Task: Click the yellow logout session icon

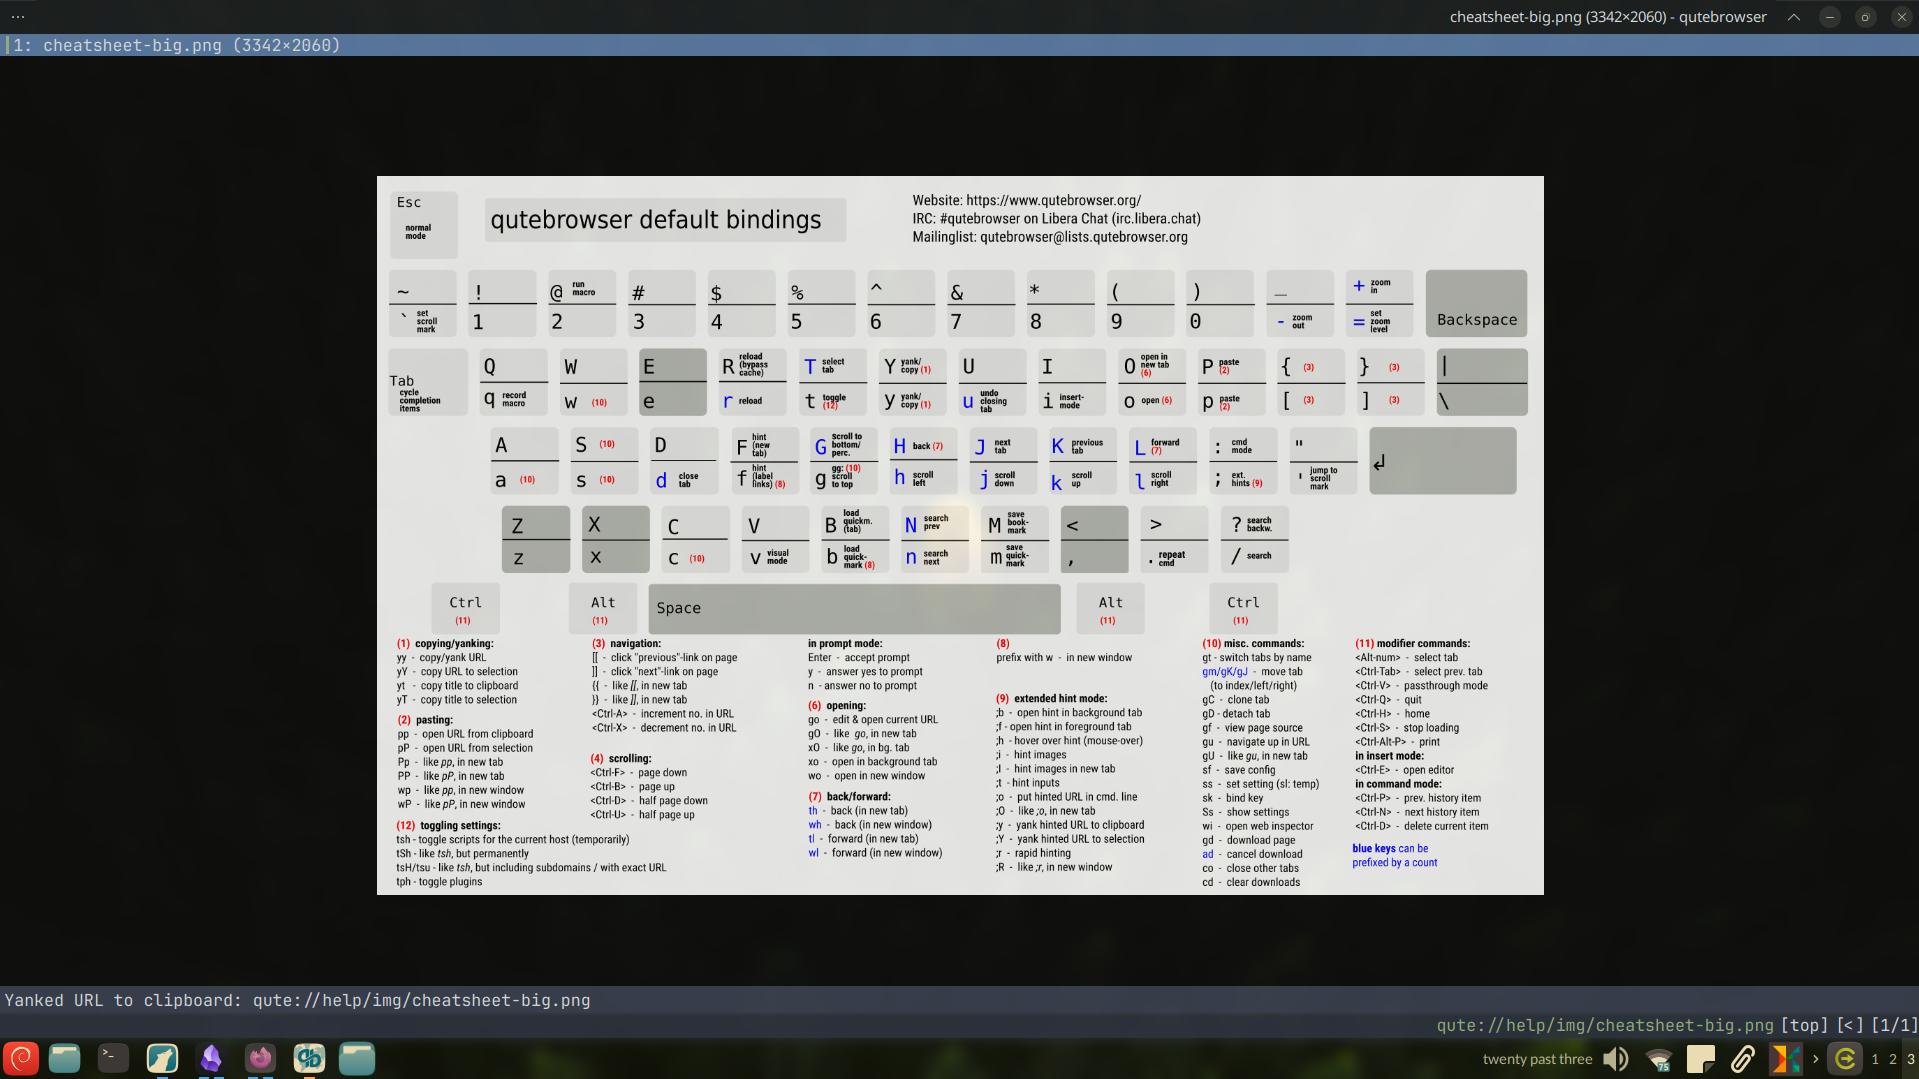Action: coord(1846,1059)
